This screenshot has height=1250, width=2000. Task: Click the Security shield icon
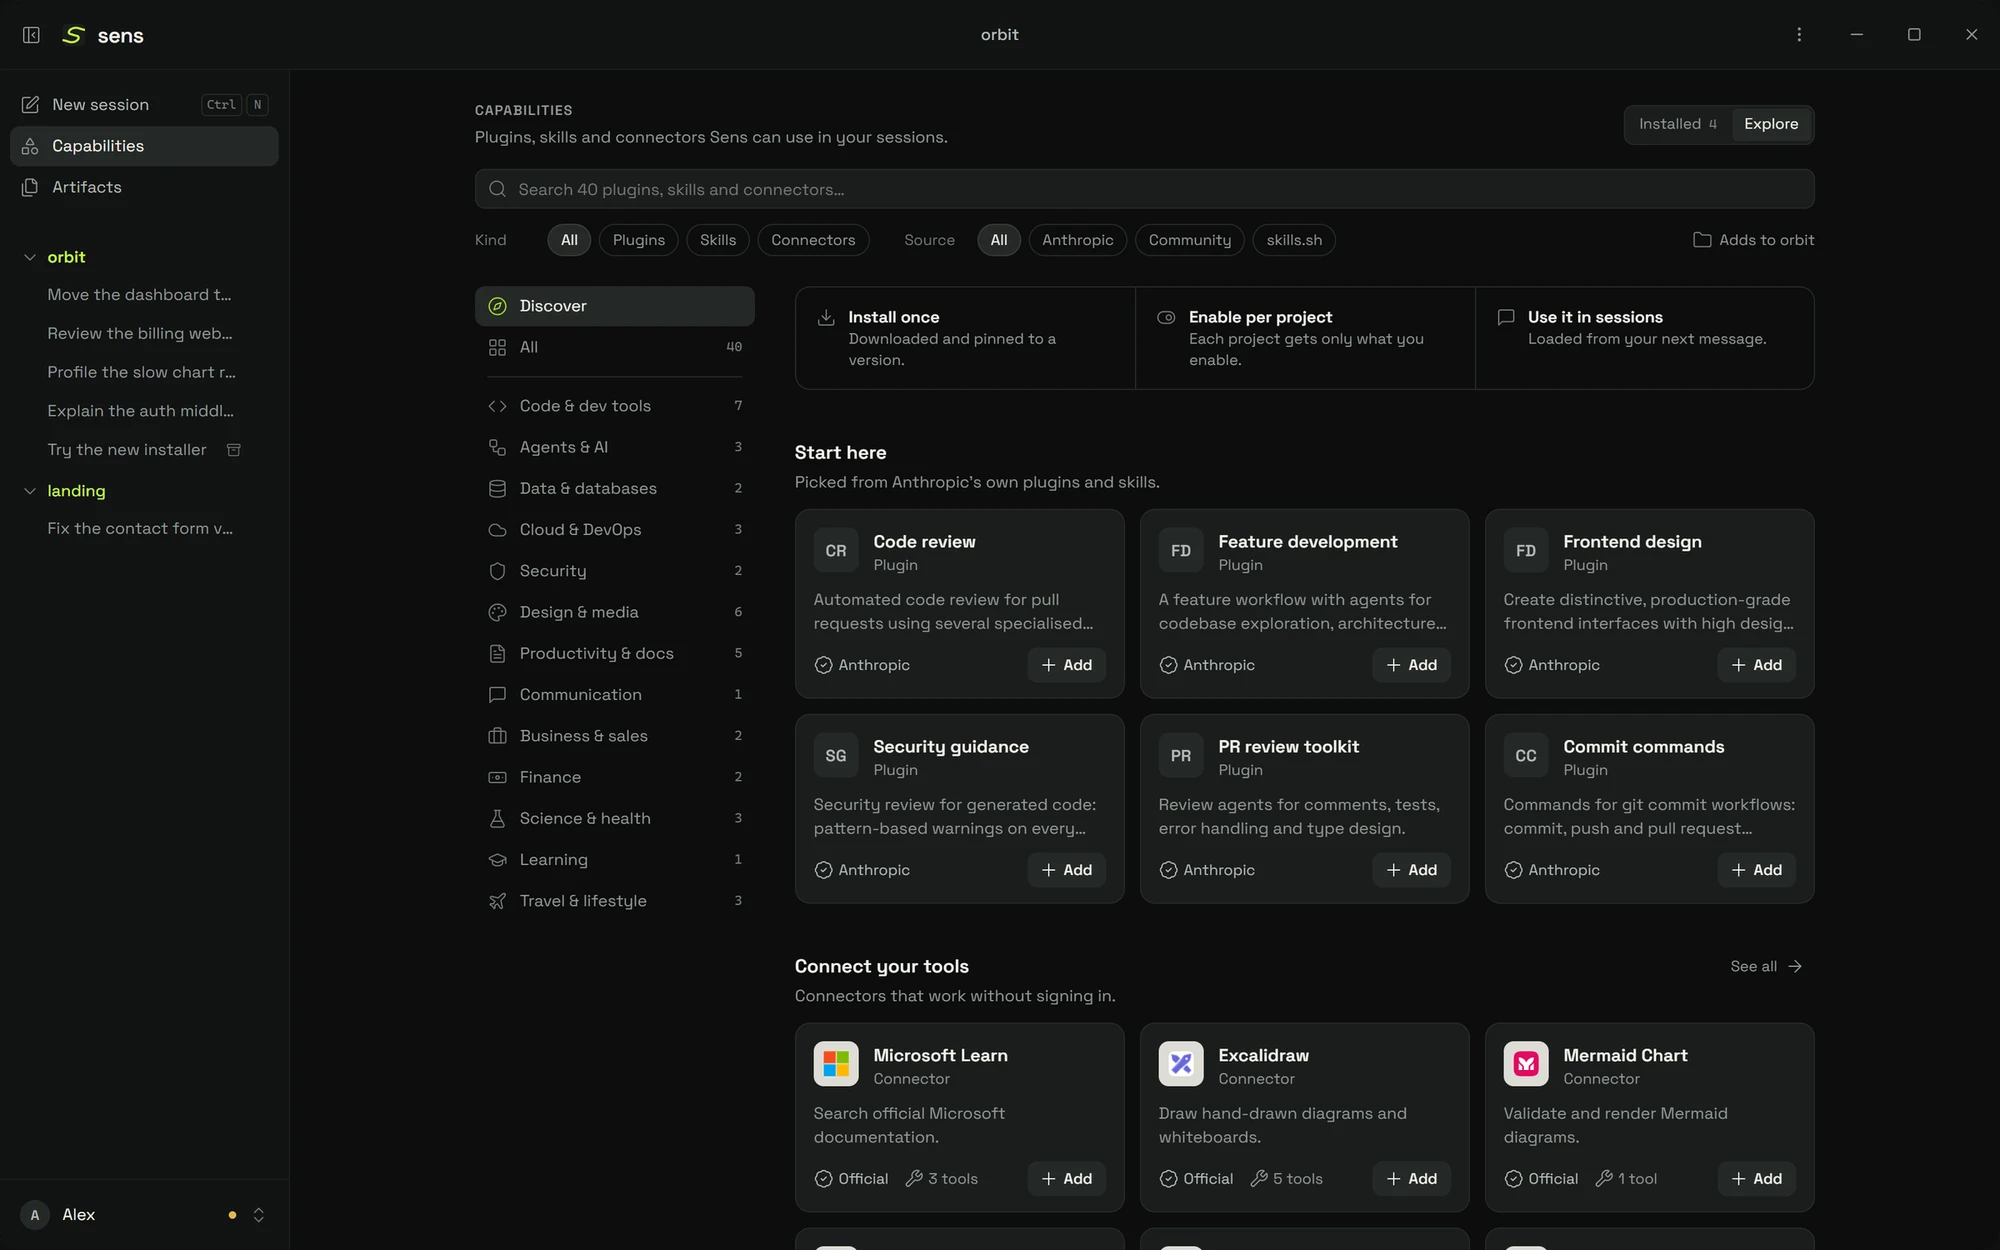pyautogui.click(x=497, y=571)
